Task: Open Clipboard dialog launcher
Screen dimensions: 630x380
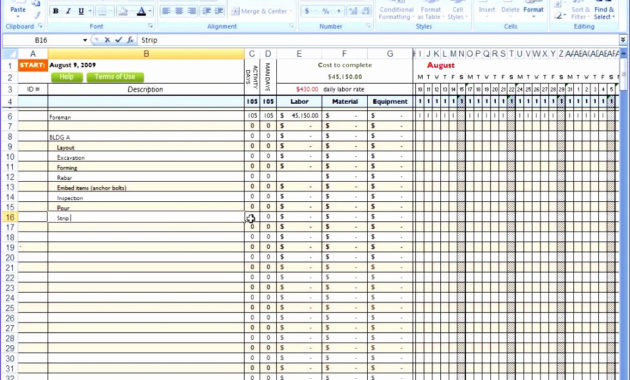Action: [x=40, y=26]
